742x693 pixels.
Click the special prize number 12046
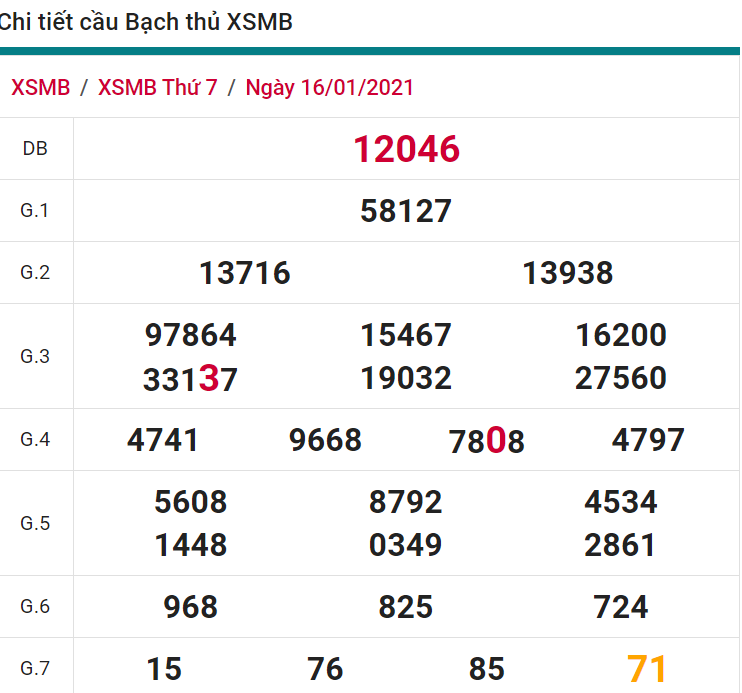click(x=406, y=150)
